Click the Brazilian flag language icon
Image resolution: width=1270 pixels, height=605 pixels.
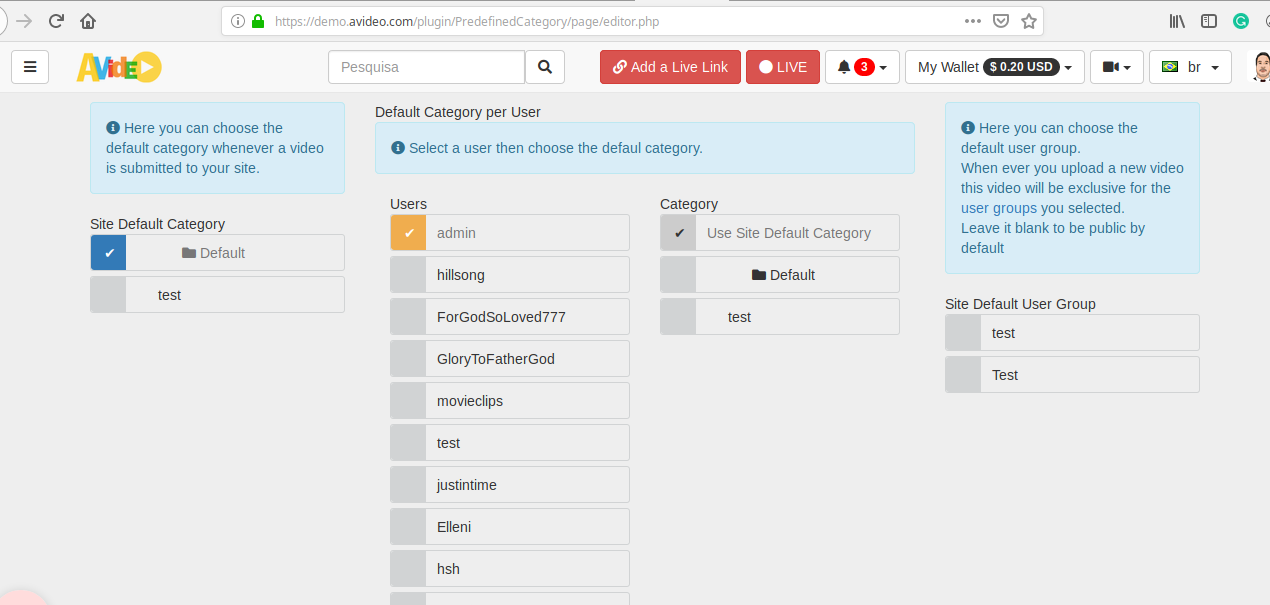coord(1172,67)
